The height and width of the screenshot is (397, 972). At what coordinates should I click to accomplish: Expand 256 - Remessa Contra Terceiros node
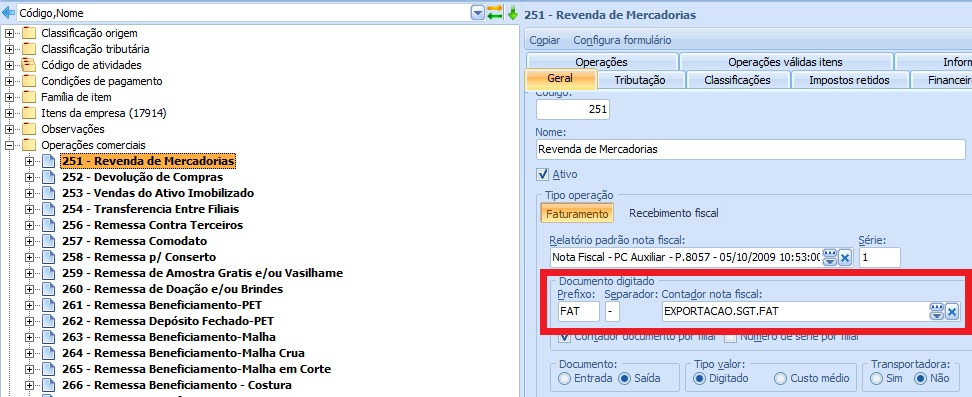click(29, 226)
